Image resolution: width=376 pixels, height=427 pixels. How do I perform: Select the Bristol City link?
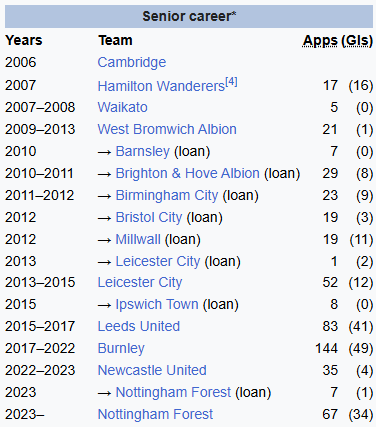point(149,217)
